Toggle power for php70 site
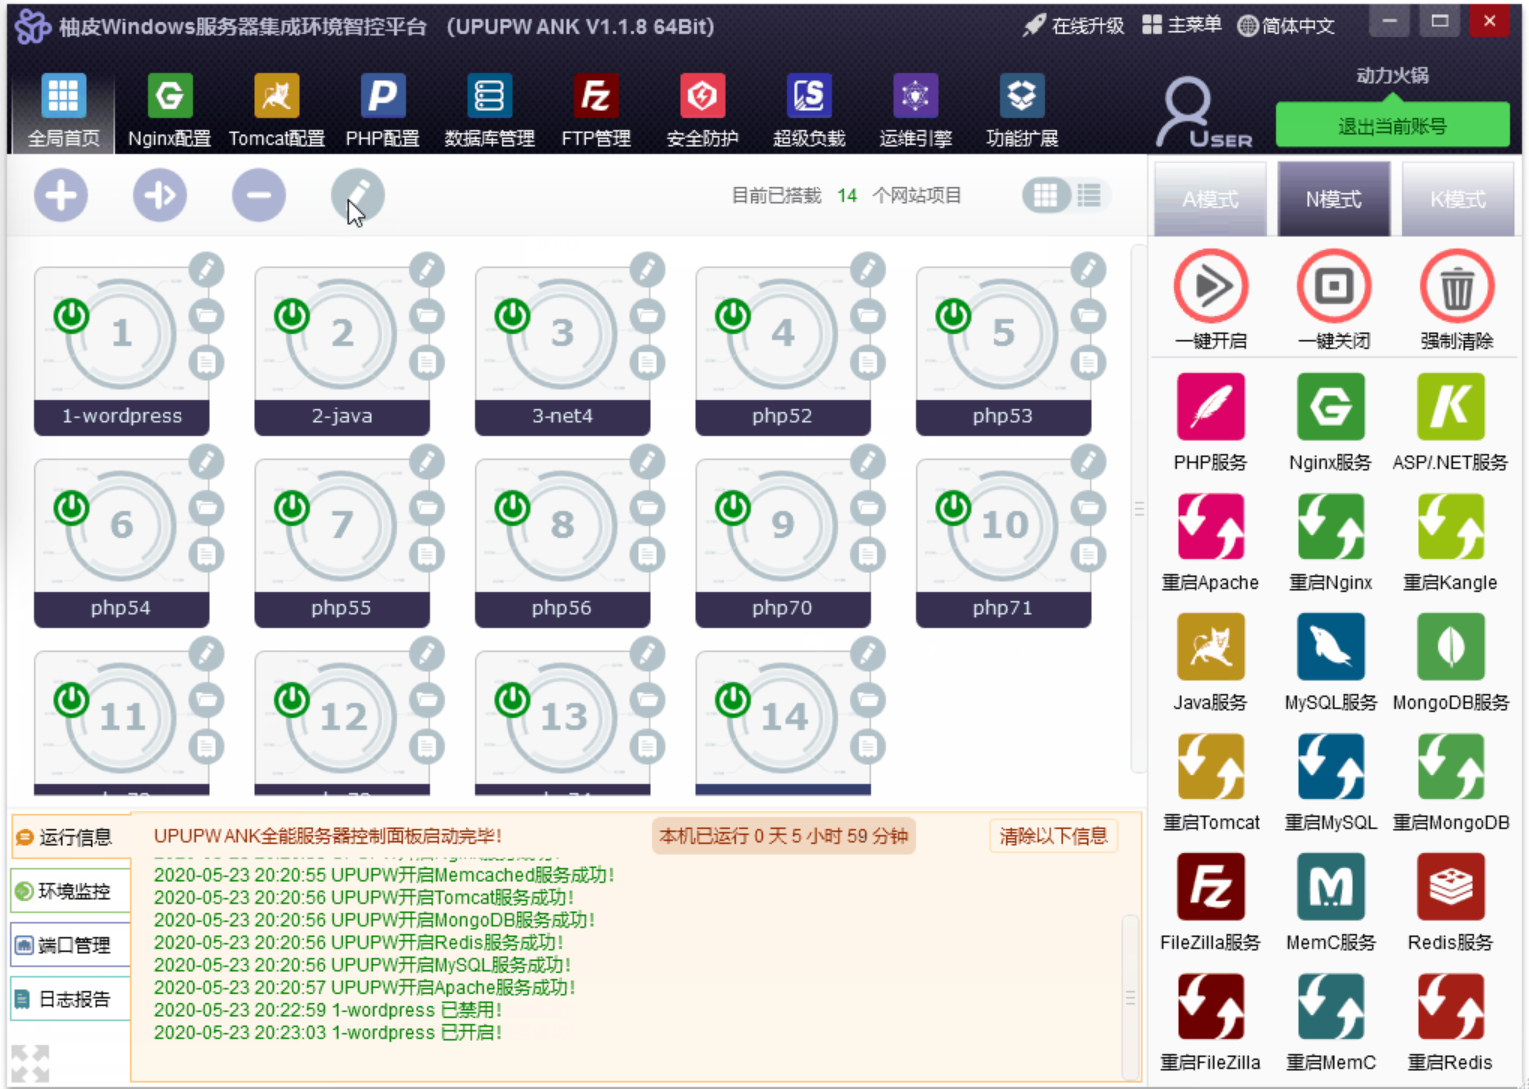The height and width of the screenshot is (1089, 1529). tap(733, 508)
